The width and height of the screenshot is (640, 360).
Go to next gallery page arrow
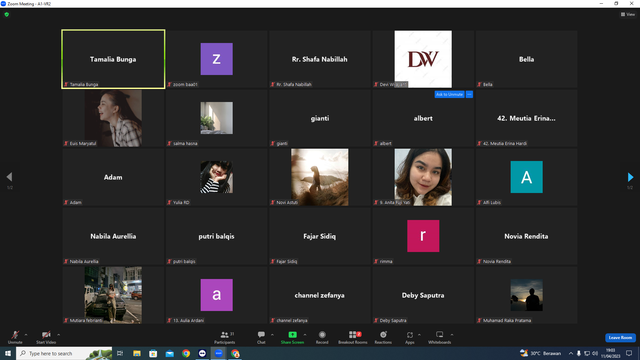point(630,177)
